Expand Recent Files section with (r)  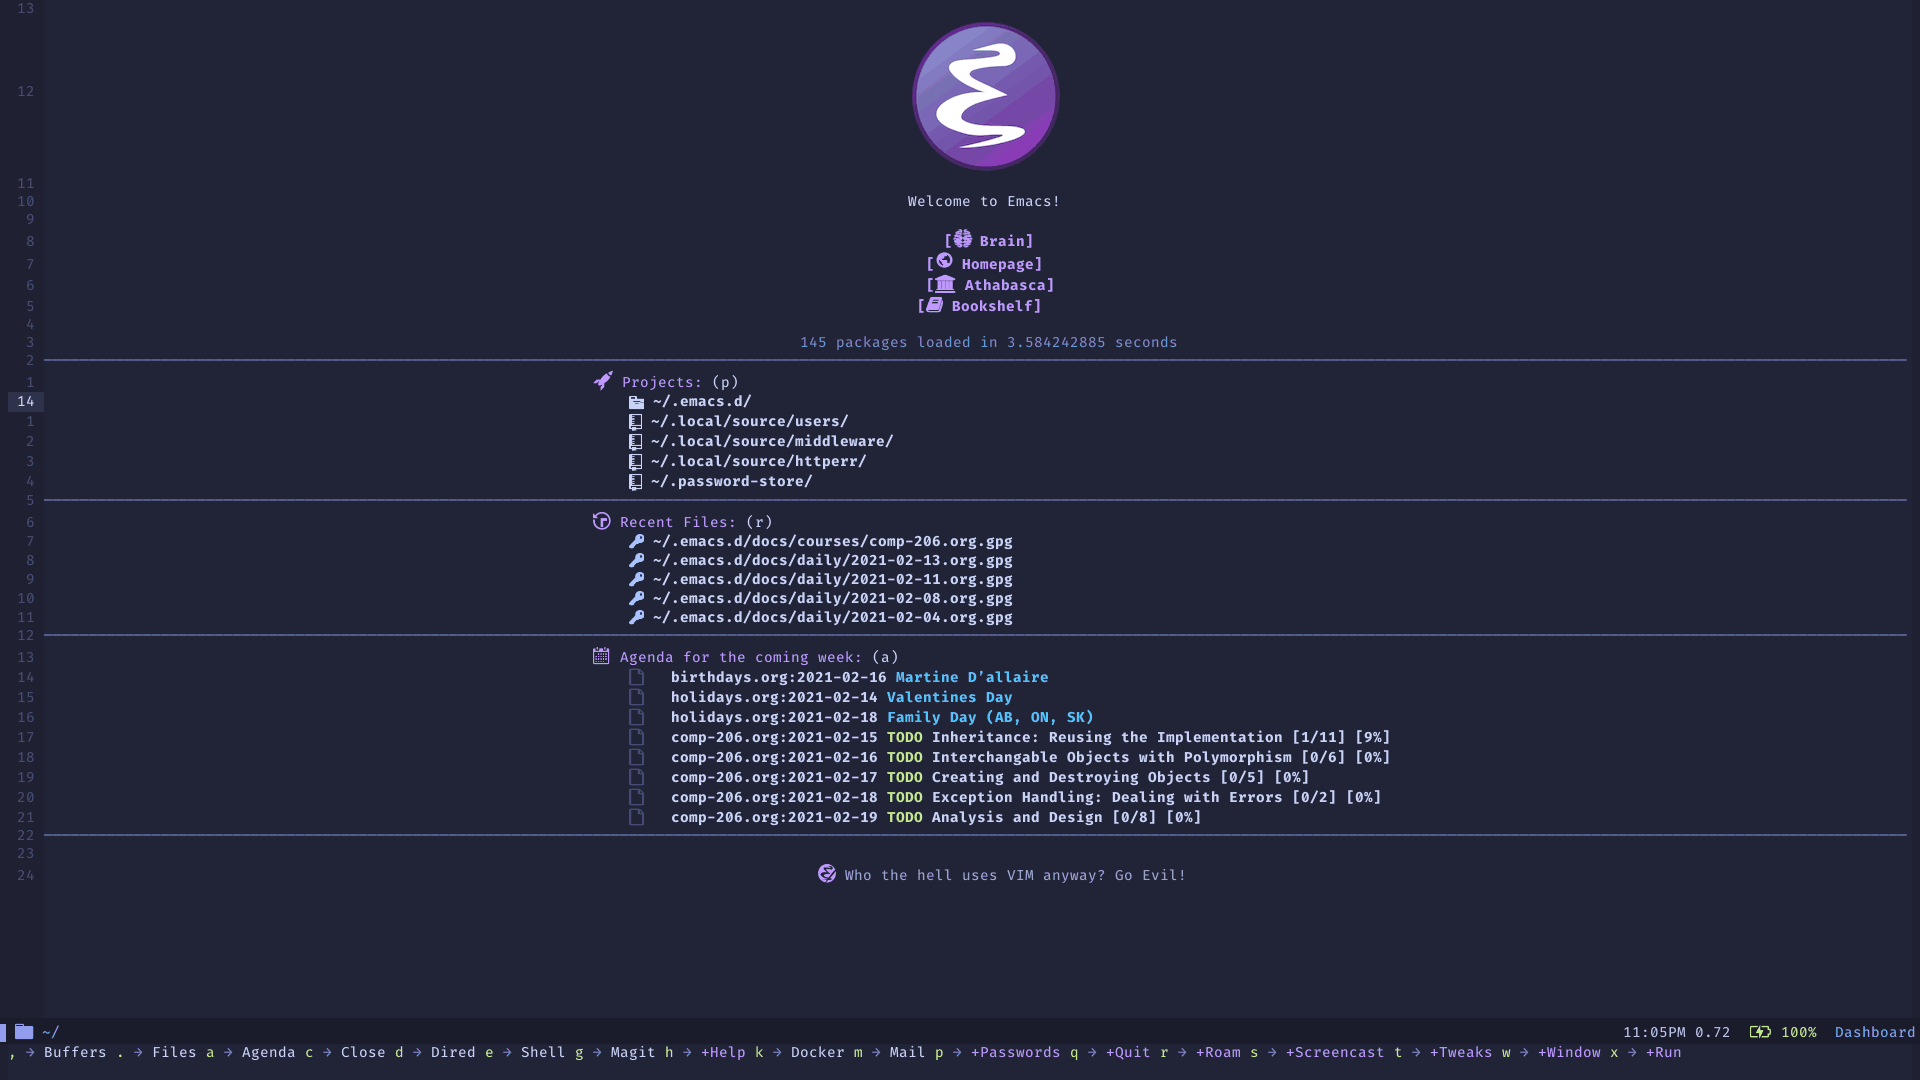[679, 521]
